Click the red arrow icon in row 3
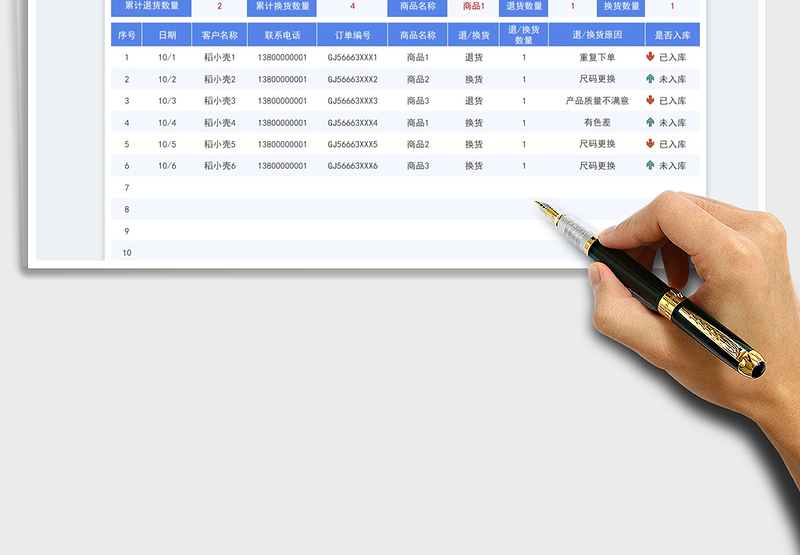800x555 pixels. (x=650, y=101)
